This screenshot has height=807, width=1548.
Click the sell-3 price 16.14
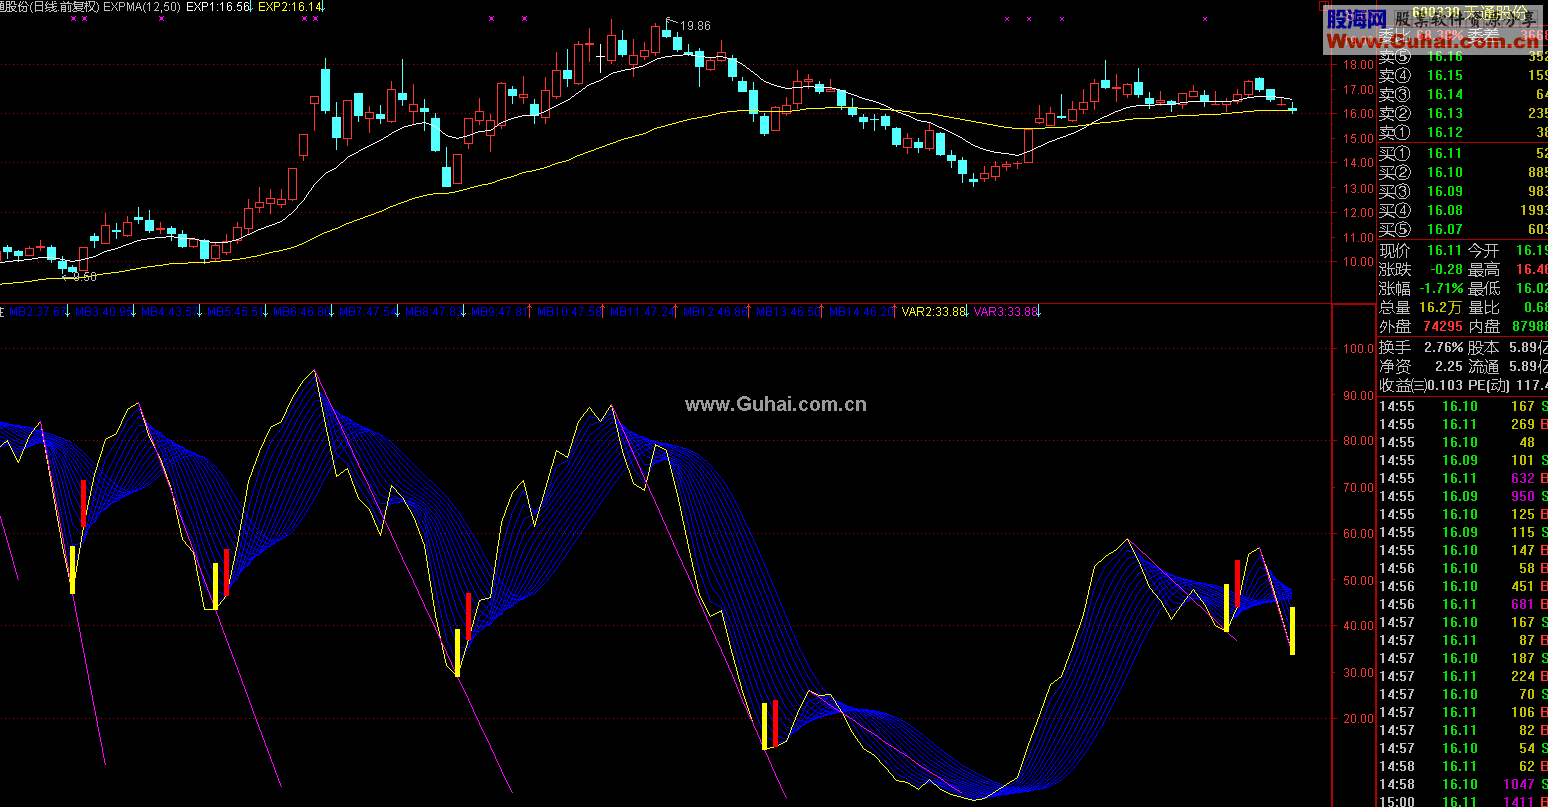click(x=1444, y=94)
